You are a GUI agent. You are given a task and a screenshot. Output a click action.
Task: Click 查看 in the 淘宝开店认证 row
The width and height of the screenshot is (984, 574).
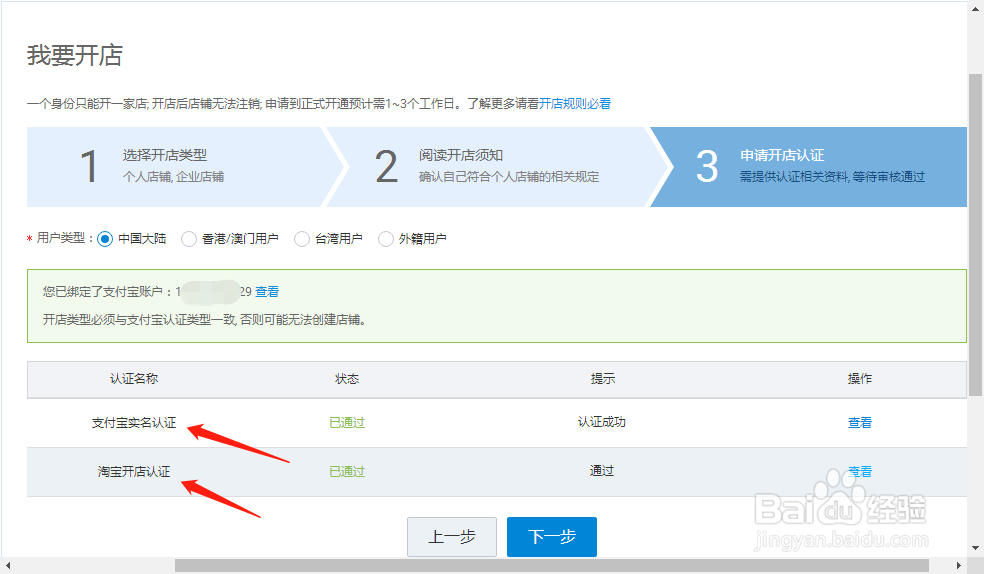(860, 472)
